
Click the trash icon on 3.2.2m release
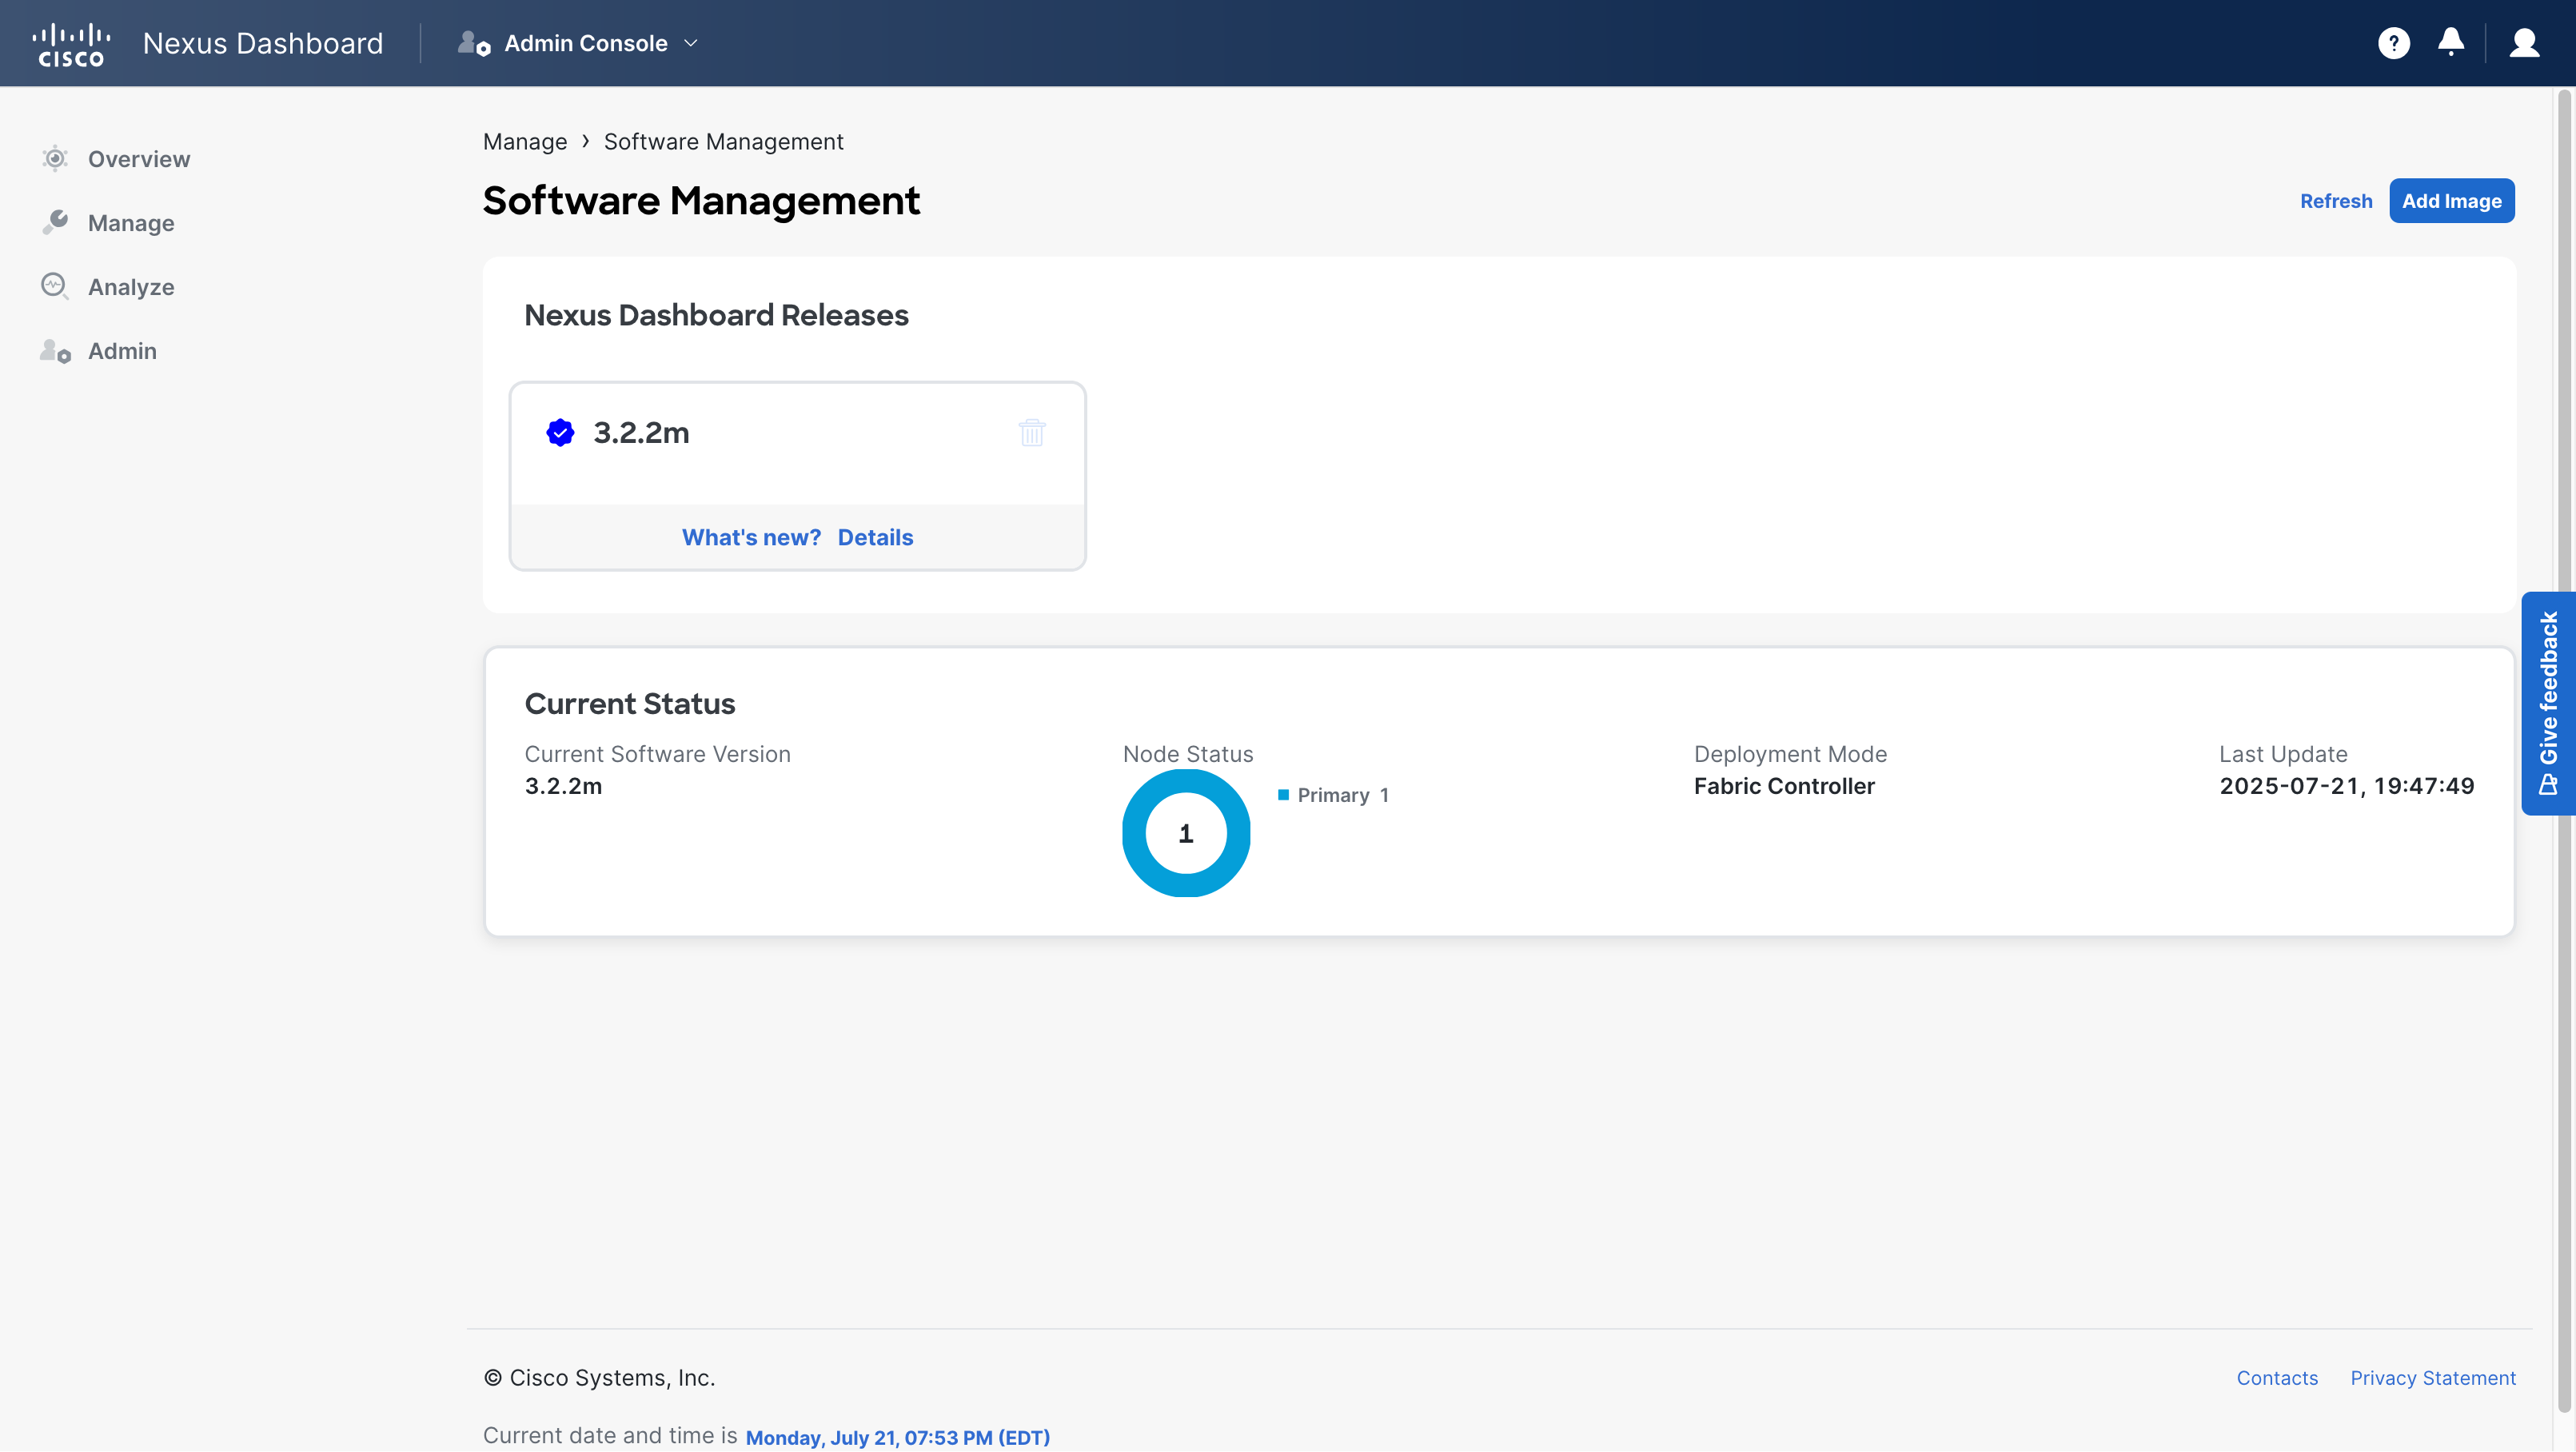pos(1032,432)
